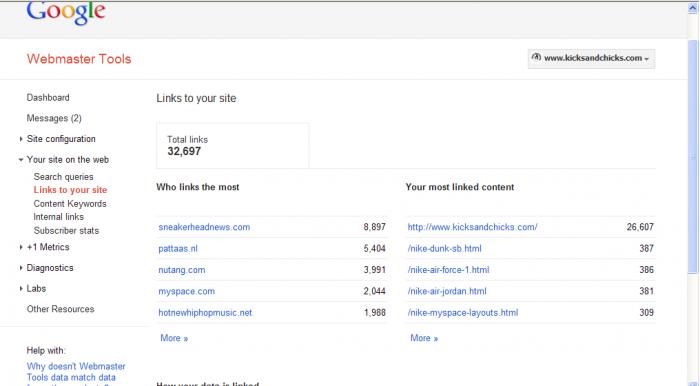Click the 386 link count
The width and height of the screenshot is (700, 386).
point(646,270)
